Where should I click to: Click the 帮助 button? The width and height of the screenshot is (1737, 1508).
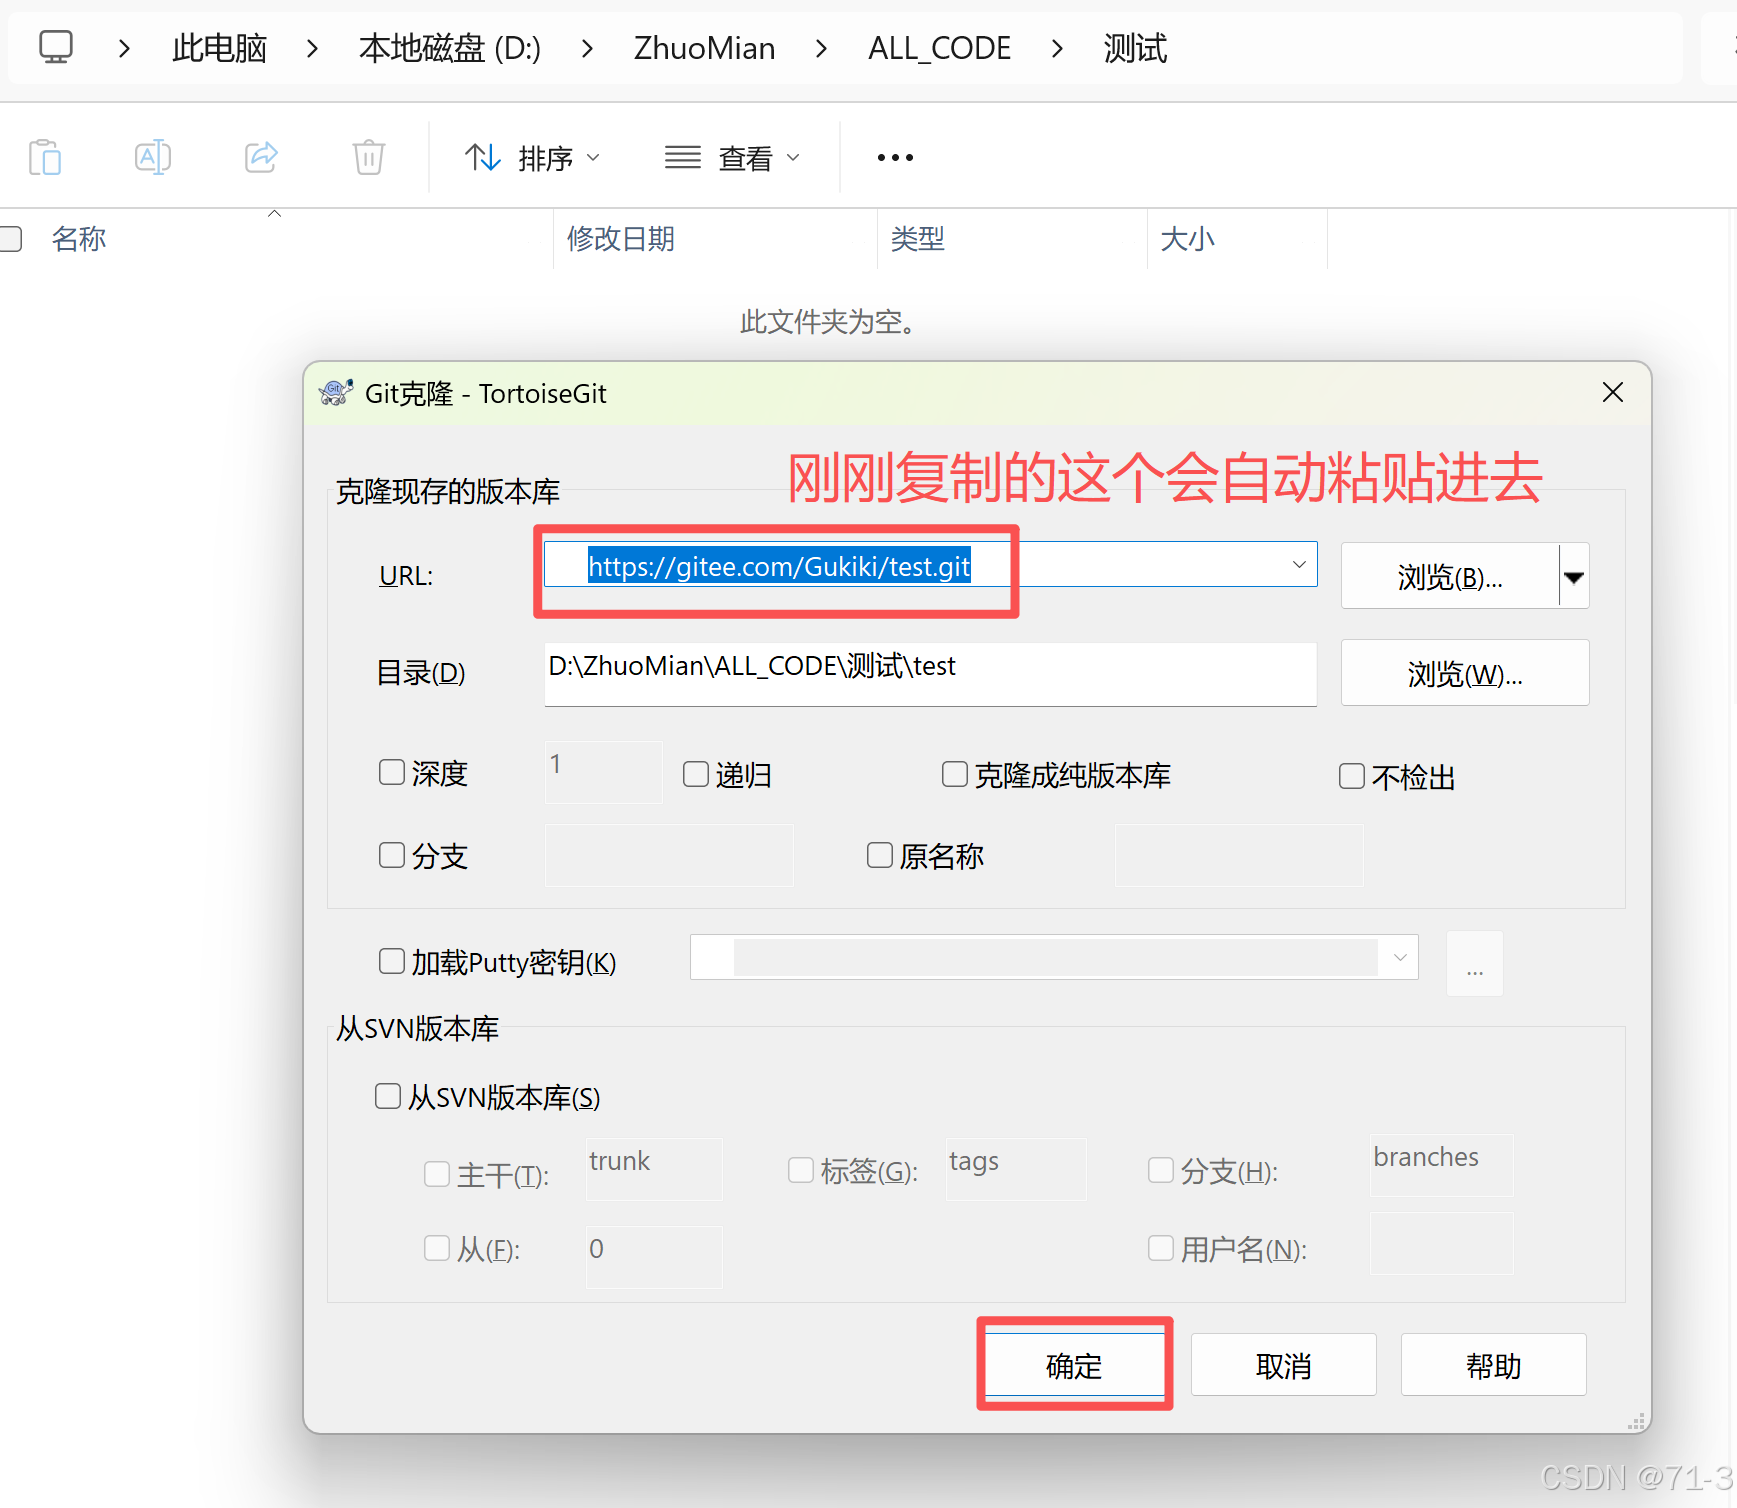(x=1493, y=1365)
